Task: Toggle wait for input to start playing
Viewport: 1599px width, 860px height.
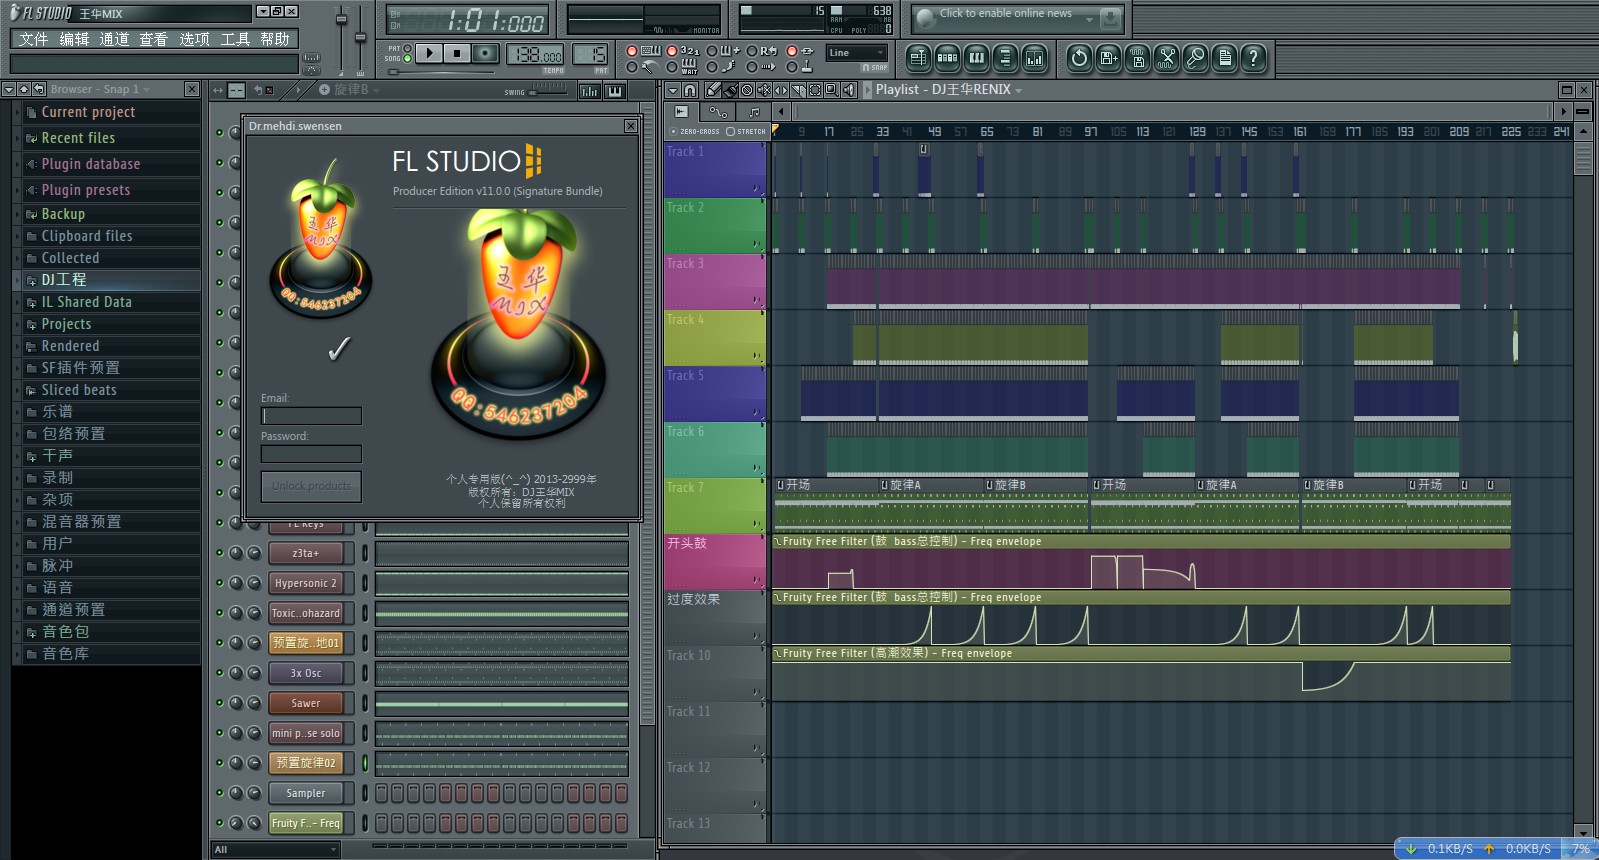Action: pos(672,67)
